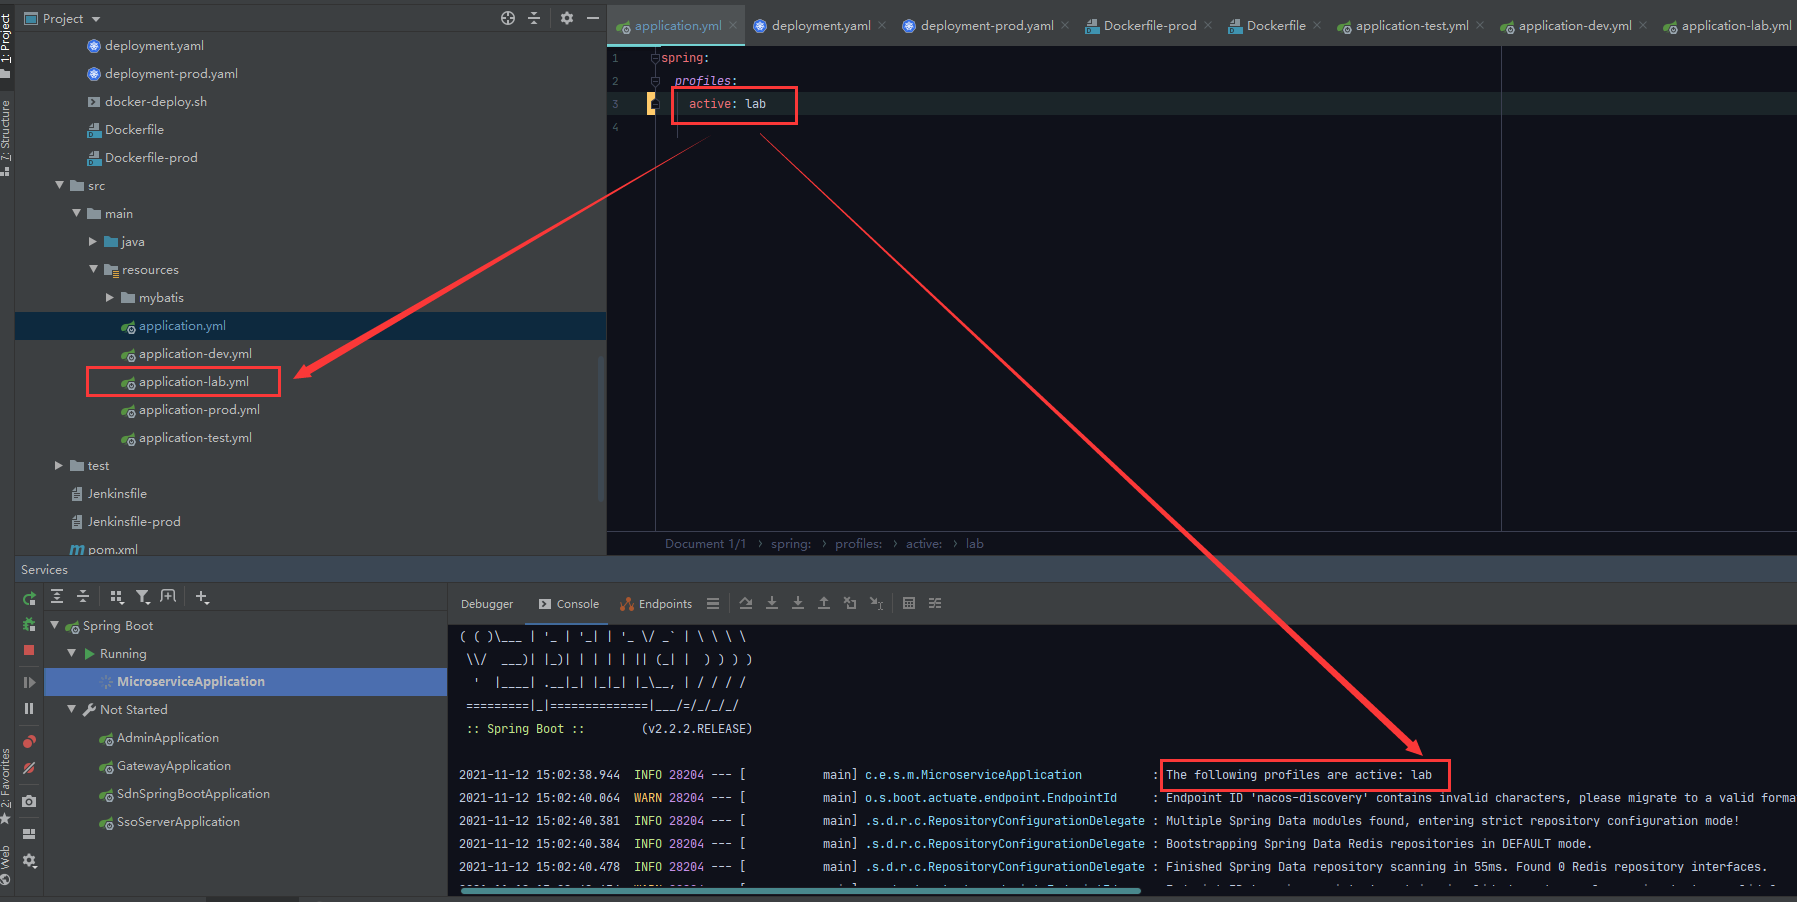Viewport: 1797px width, 902px height.
Task: Toggle the filter icon in Services toolbar
Action: point(143,596)
